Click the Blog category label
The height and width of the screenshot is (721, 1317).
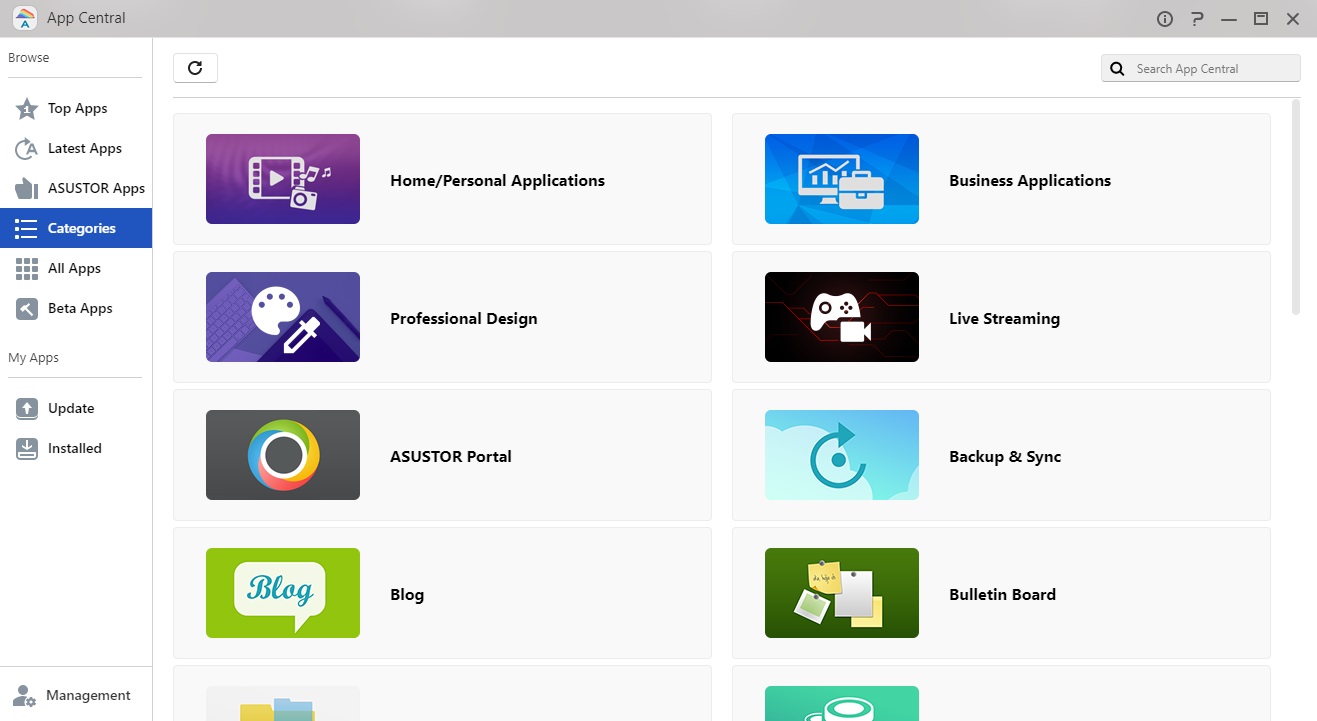click(x=407, y=595)
